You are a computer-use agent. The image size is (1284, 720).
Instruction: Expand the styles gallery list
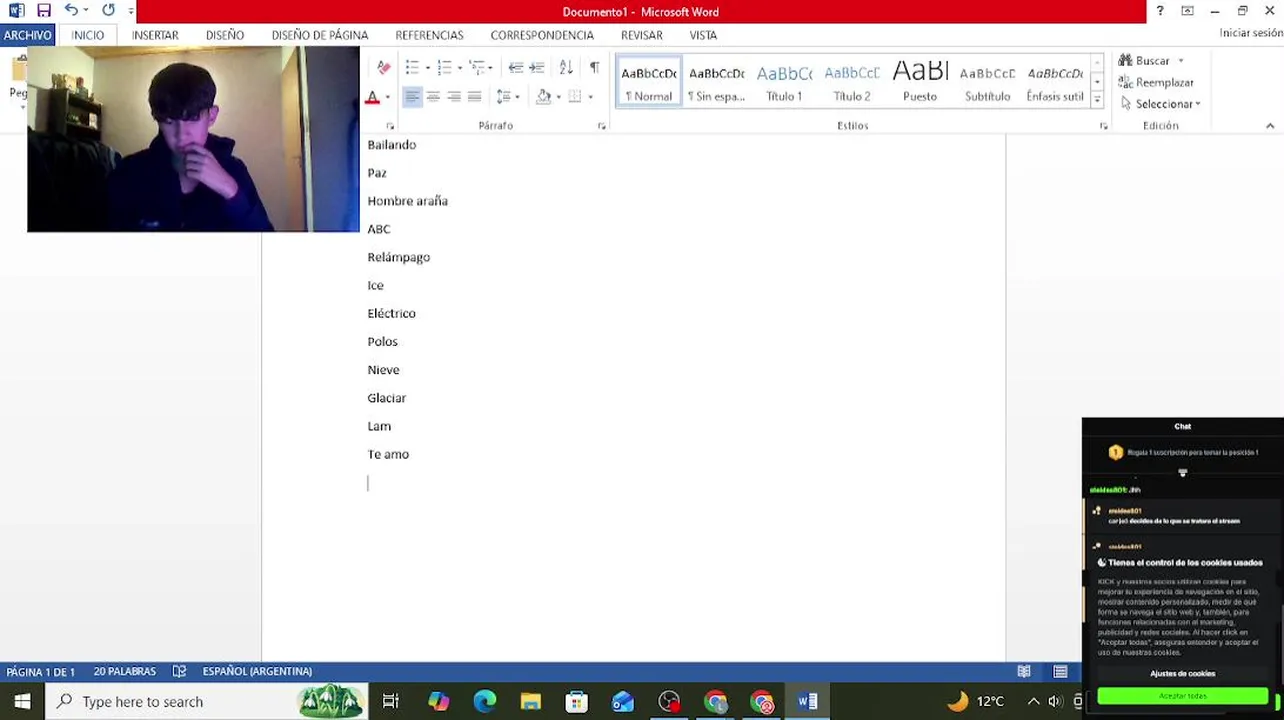coord(1097,99)
